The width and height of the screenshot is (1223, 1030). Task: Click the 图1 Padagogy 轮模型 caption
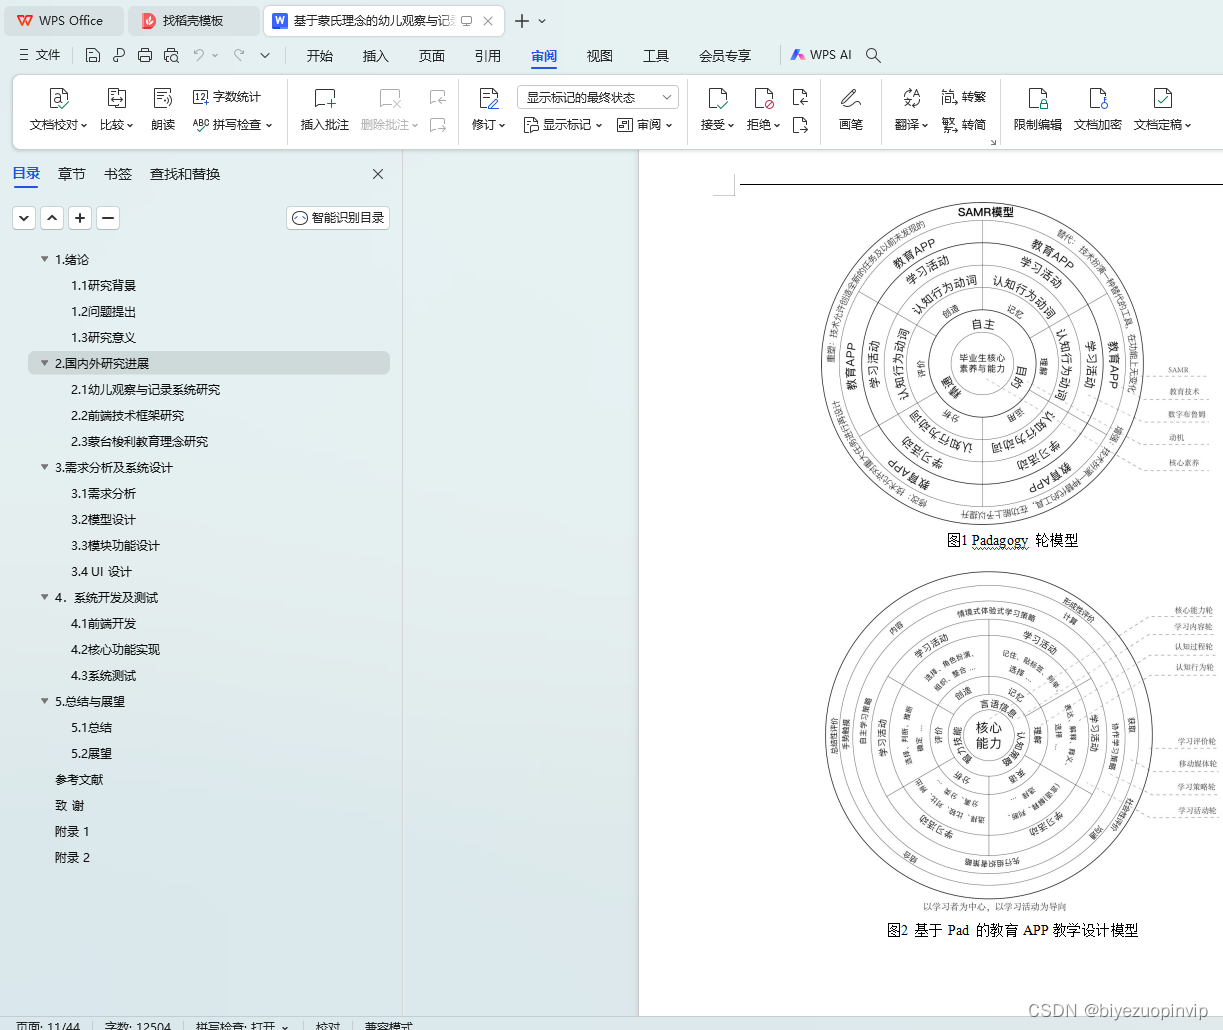(1012, 540)
